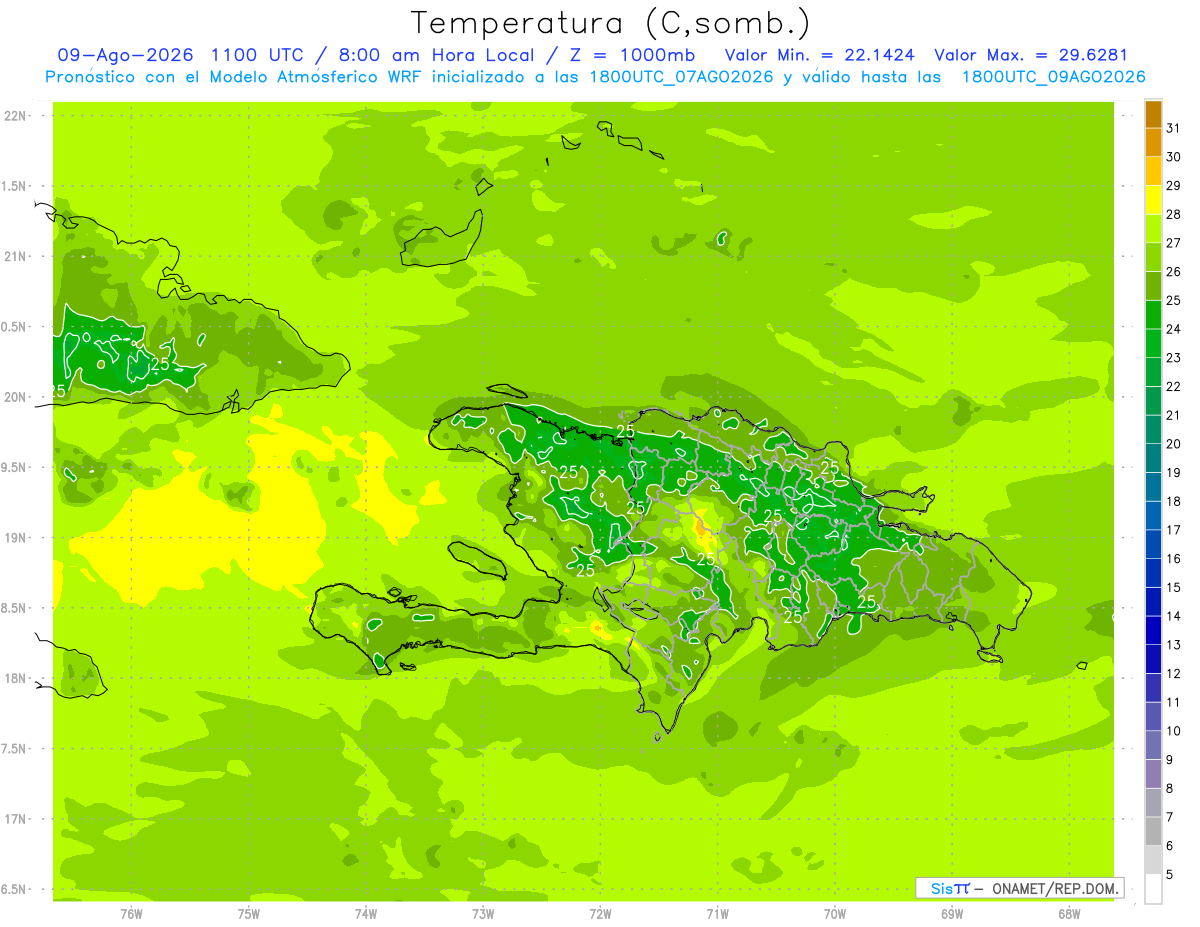Image resolution: width=1200 pixels, height=927 pixels.
Task: Click the '76W' longitude label
Action: (131, 913)
